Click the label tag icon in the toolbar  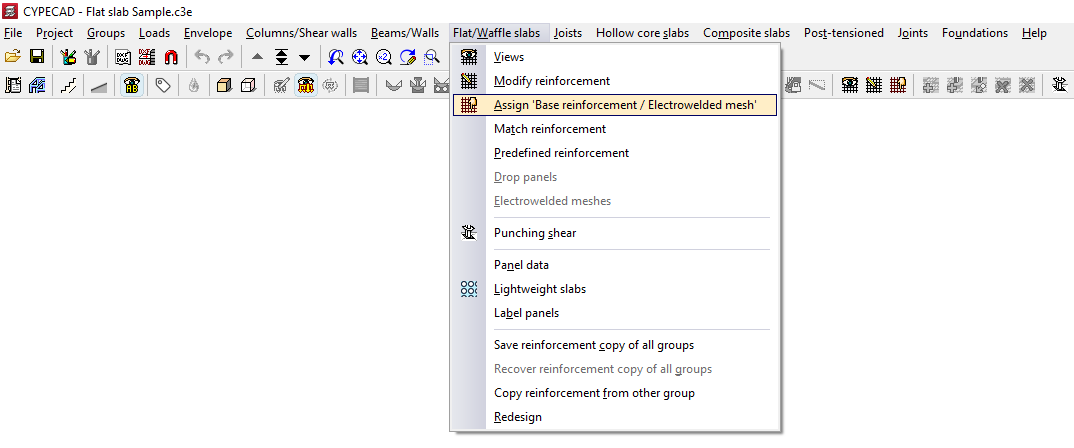pos(162,86)
